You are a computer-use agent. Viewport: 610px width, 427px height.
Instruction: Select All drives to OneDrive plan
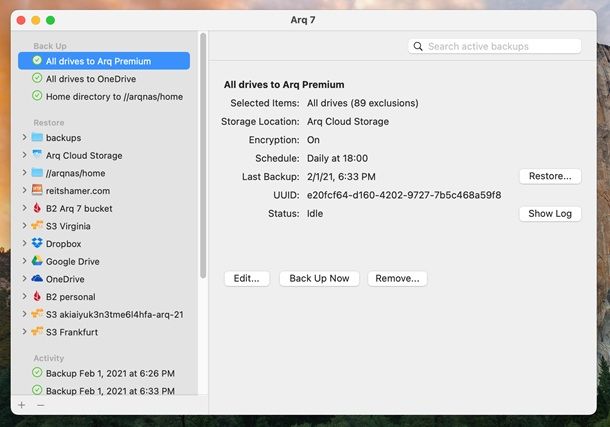(x=104, y=79)
